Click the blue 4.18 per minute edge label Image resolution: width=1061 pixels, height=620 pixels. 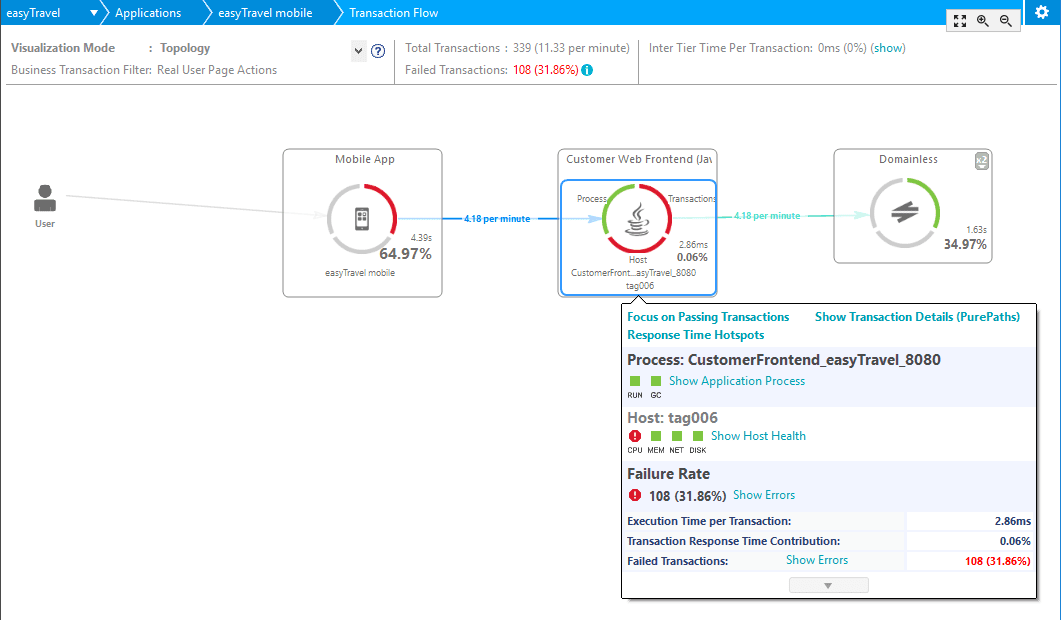497,219
